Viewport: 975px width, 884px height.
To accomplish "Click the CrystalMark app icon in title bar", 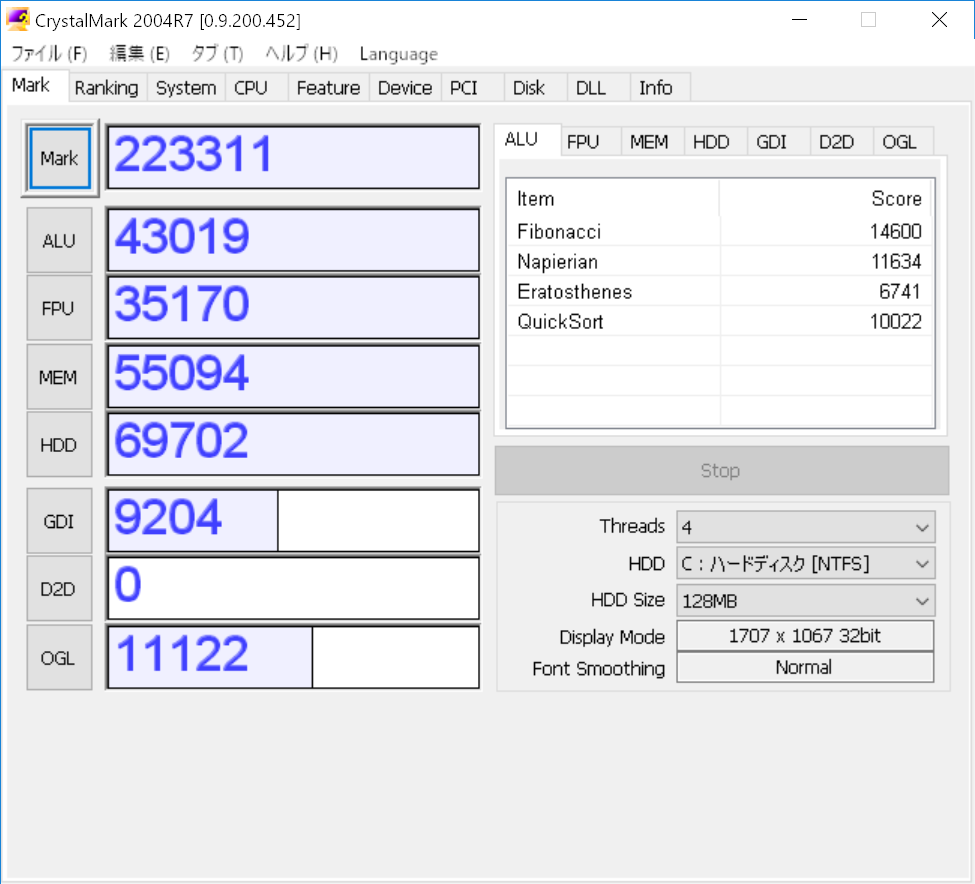I will click(x=17, y=19).
